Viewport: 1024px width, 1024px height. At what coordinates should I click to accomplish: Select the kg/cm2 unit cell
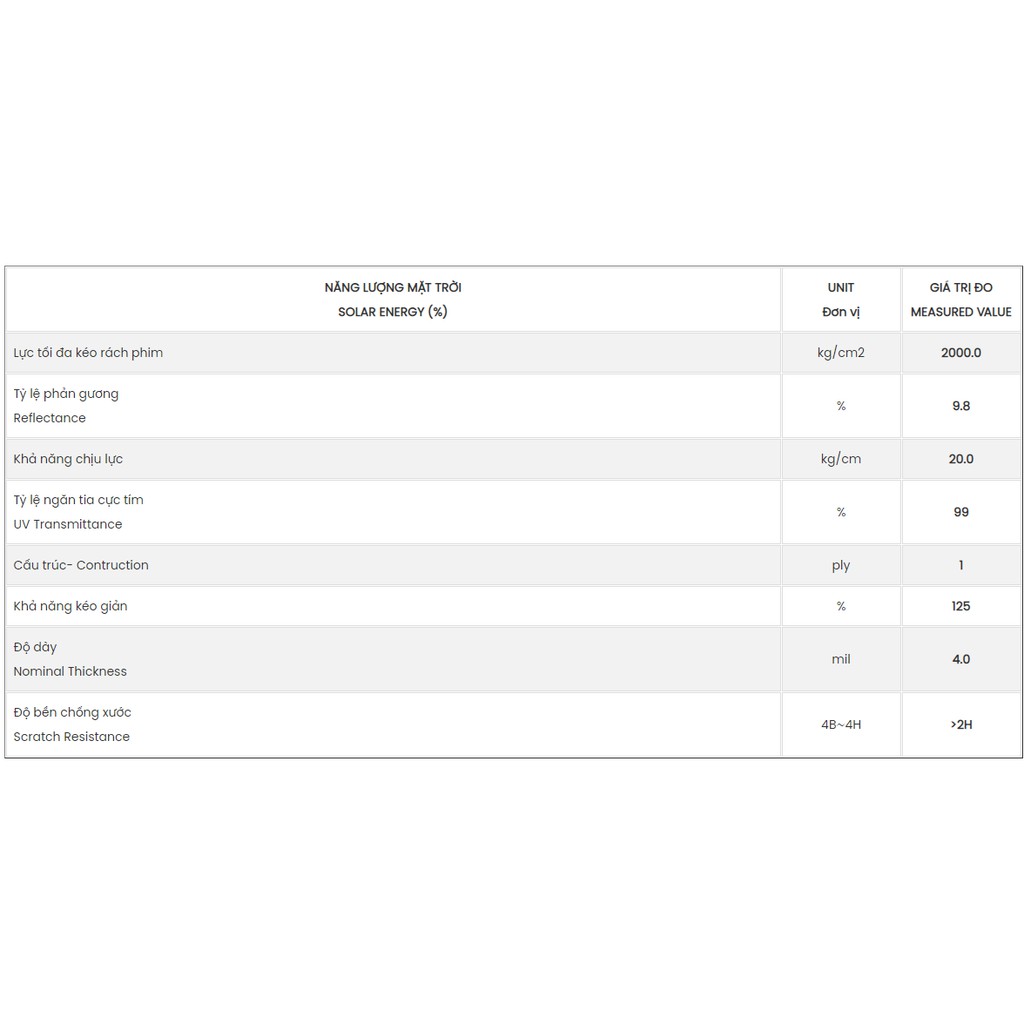[841, 353]
